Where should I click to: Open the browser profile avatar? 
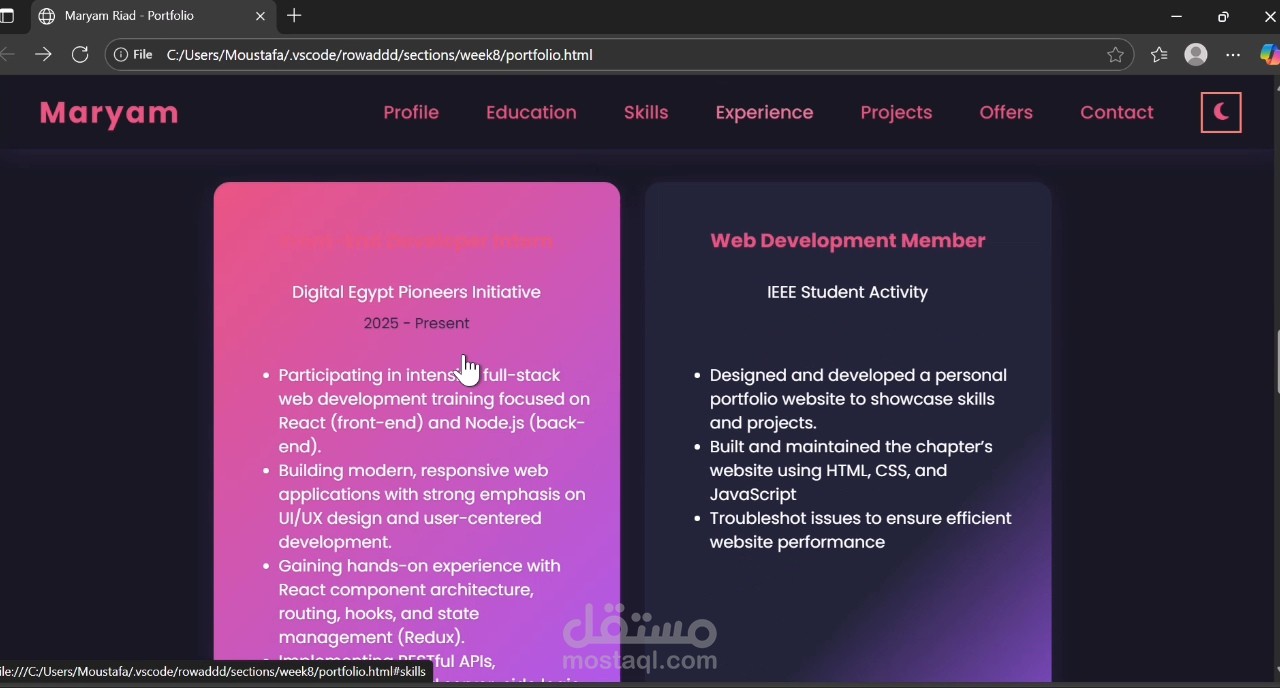click(1196, 55)
